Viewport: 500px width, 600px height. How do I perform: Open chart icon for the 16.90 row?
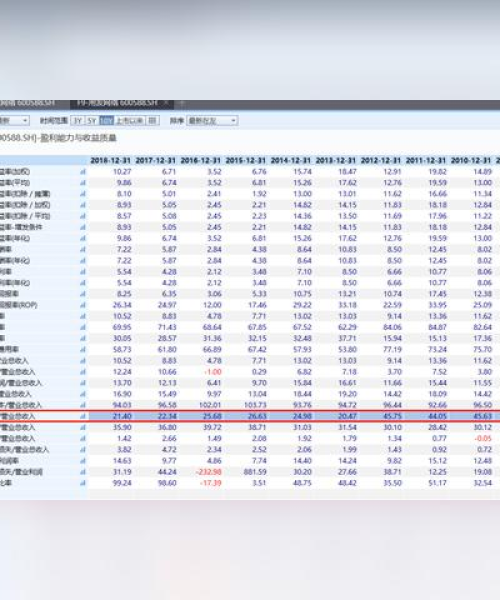click(x=83, y=394)
